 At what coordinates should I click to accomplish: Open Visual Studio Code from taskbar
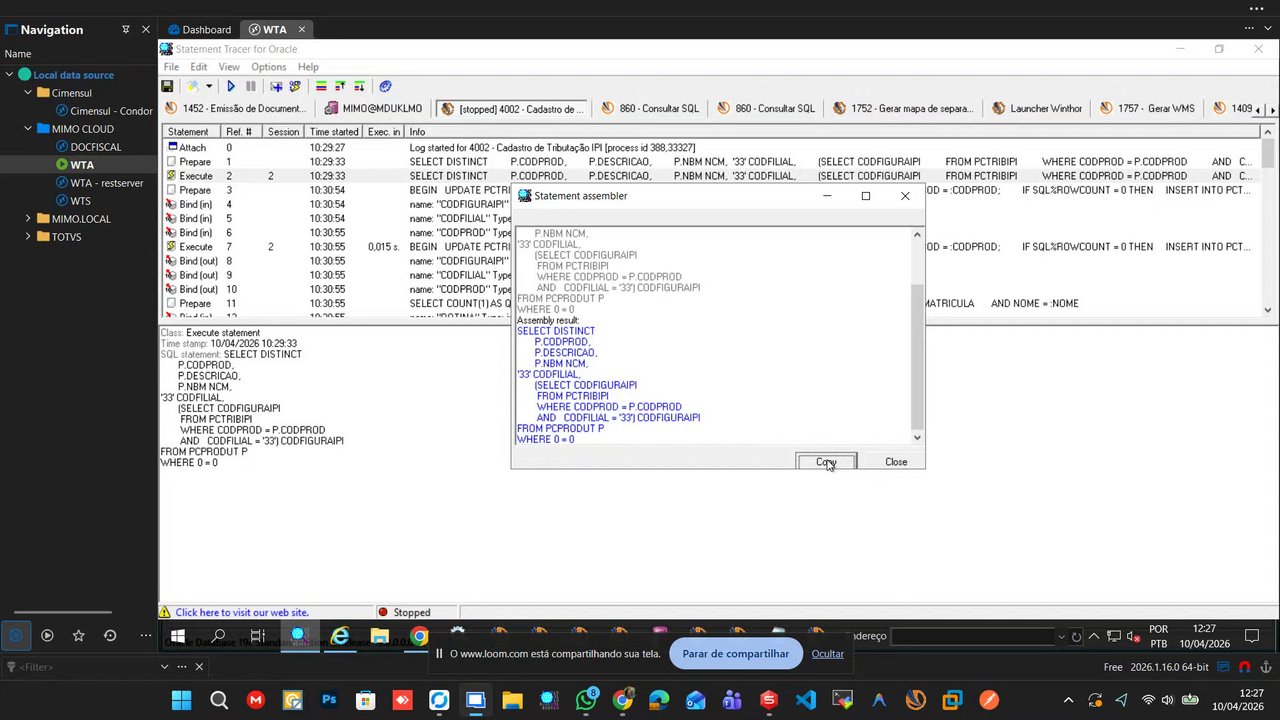[x=805, y=700]
